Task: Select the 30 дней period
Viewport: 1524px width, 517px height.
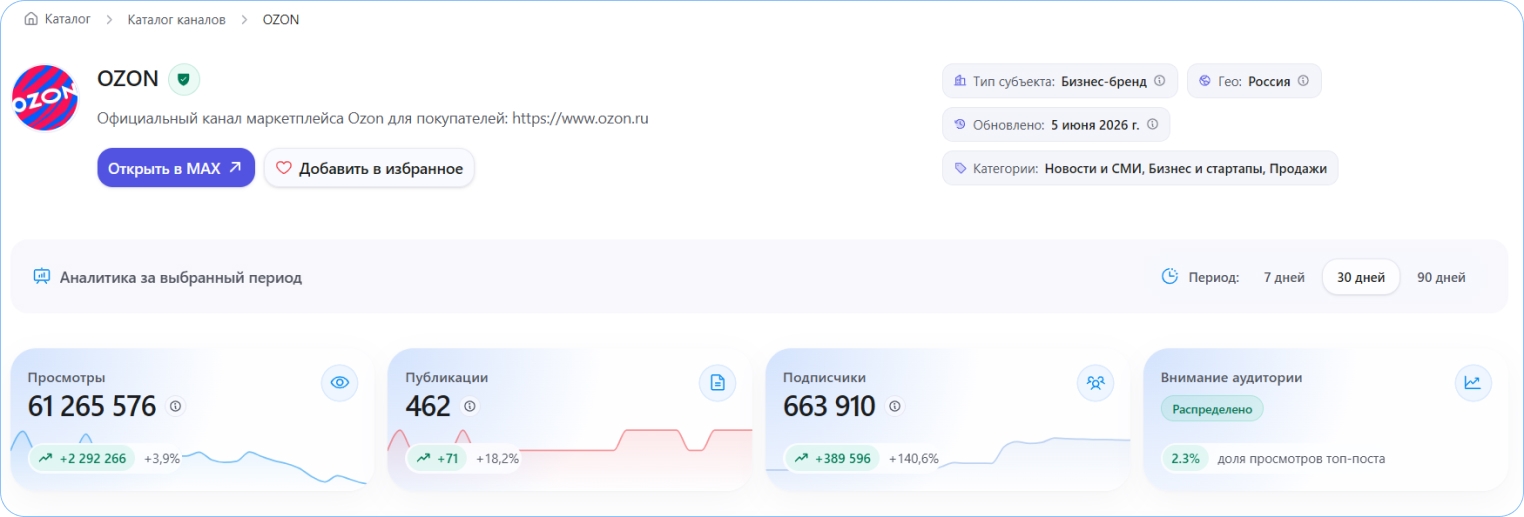Action: tap(1361, 278)
